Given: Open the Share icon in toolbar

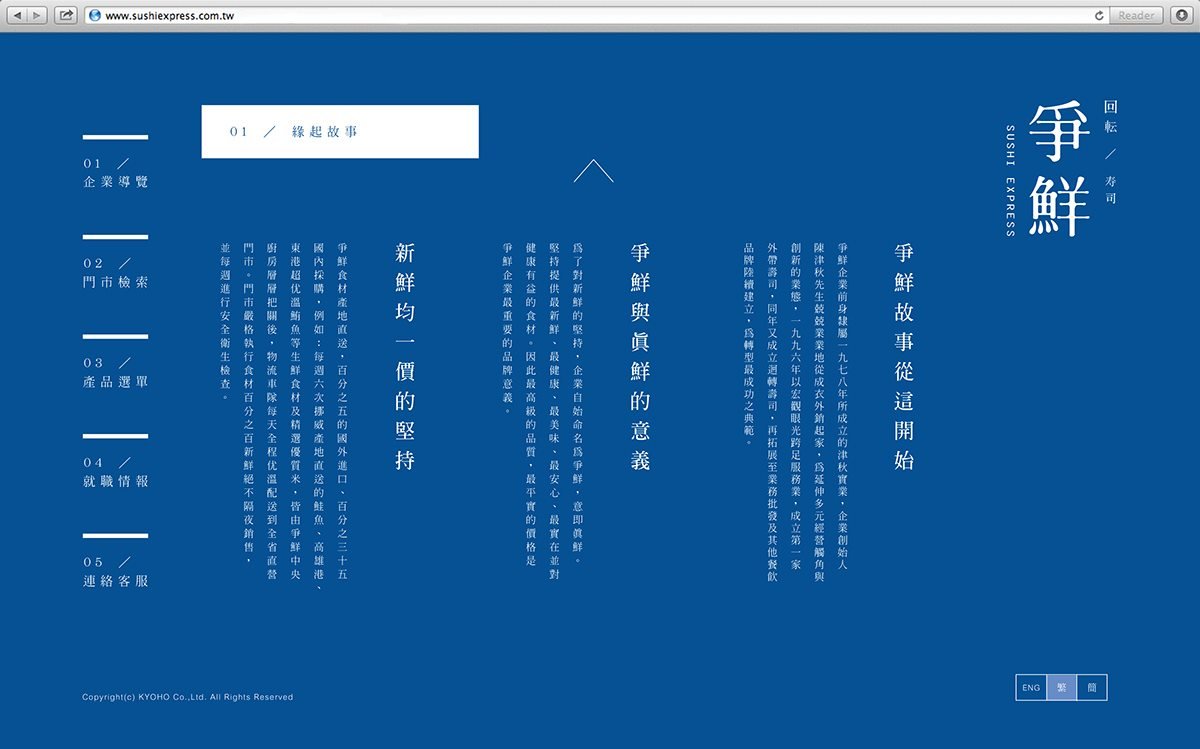Looking at the screenshot, I should point(66,15).
